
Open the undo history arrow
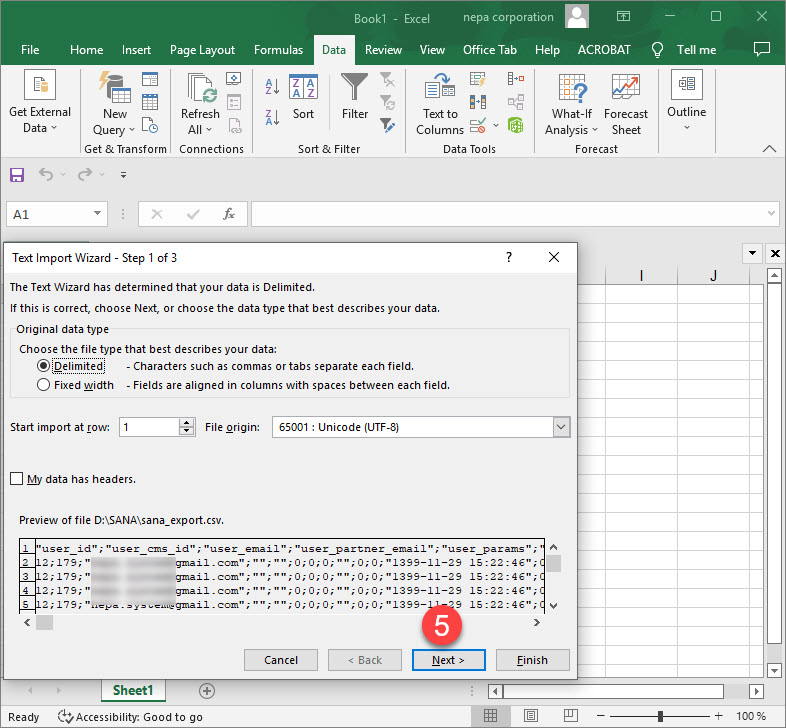click(63, 174)
